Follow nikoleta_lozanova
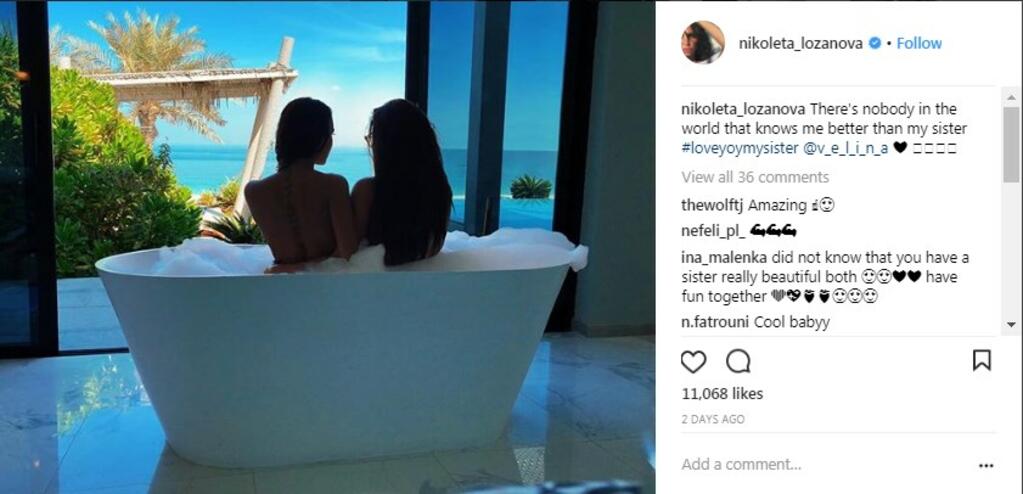The height and width of the screenshot is (494, 1023). coord(919,43)
